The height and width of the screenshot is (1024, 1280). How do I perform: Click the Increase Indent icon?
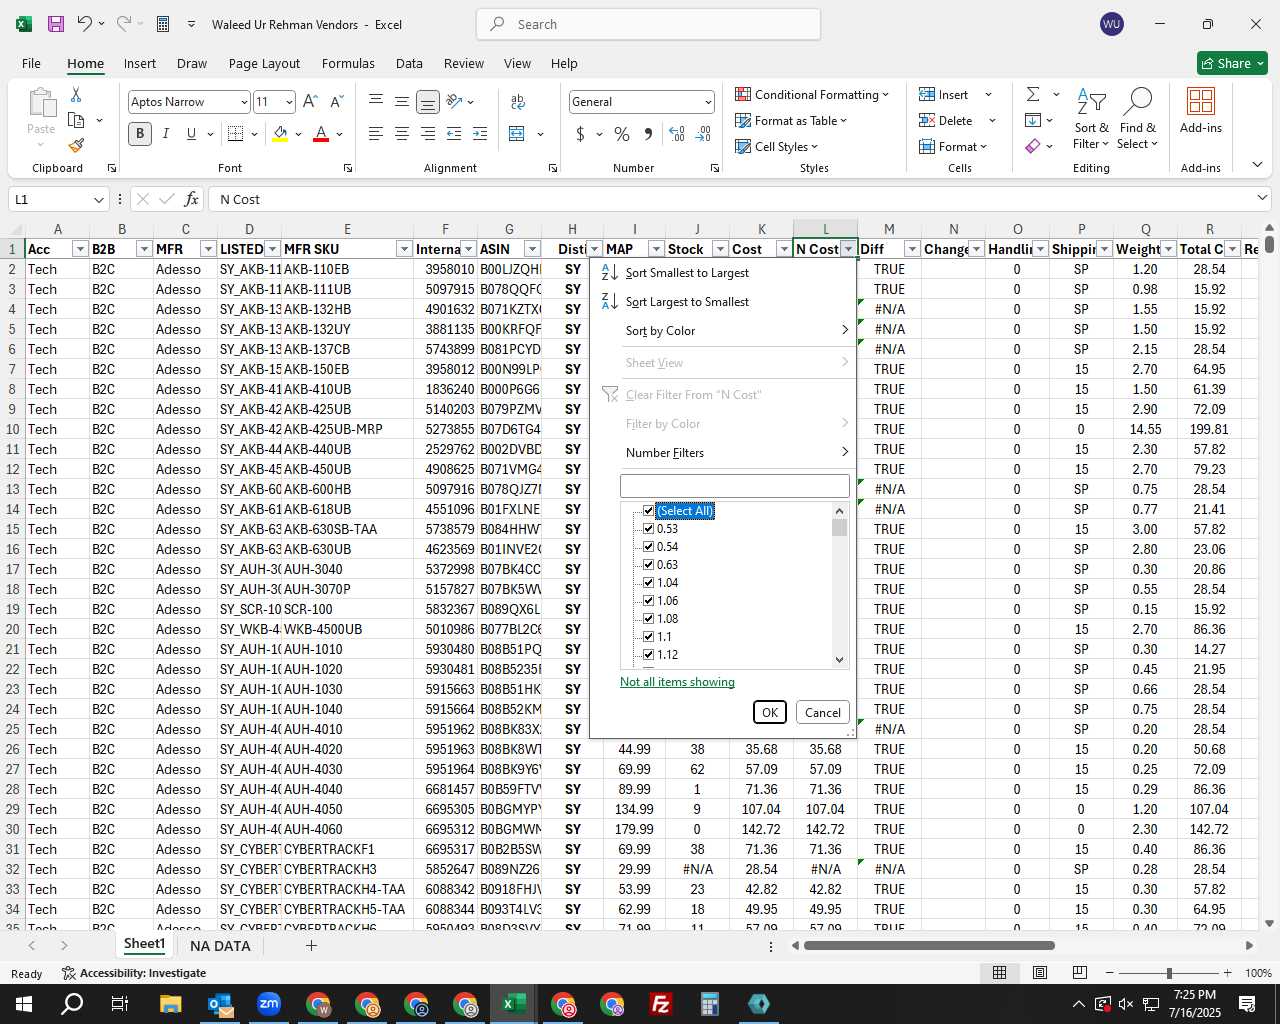(480, 134)
